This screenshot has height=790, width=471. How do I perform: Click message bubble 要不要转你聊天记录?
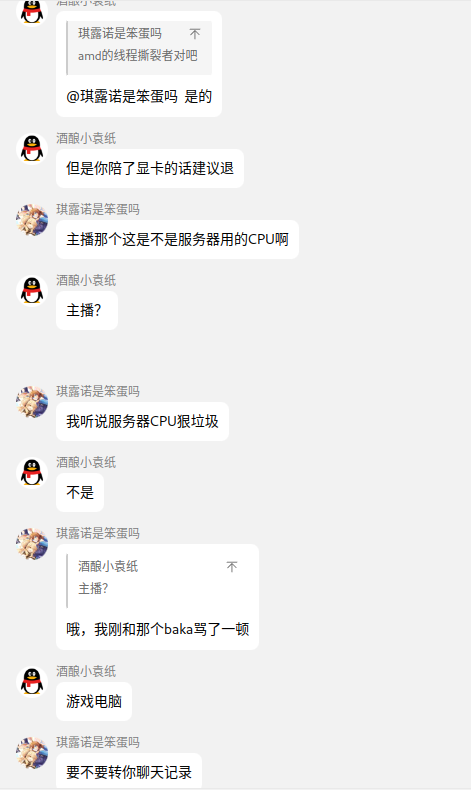(129, 771)
